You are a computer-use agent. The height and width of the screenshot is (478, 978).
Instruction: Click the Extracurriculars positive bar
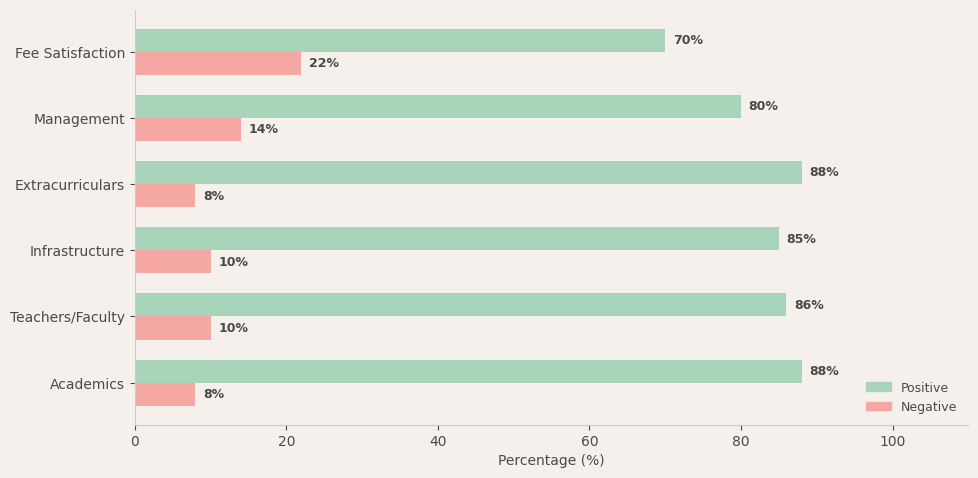click(x=468, y=173)
